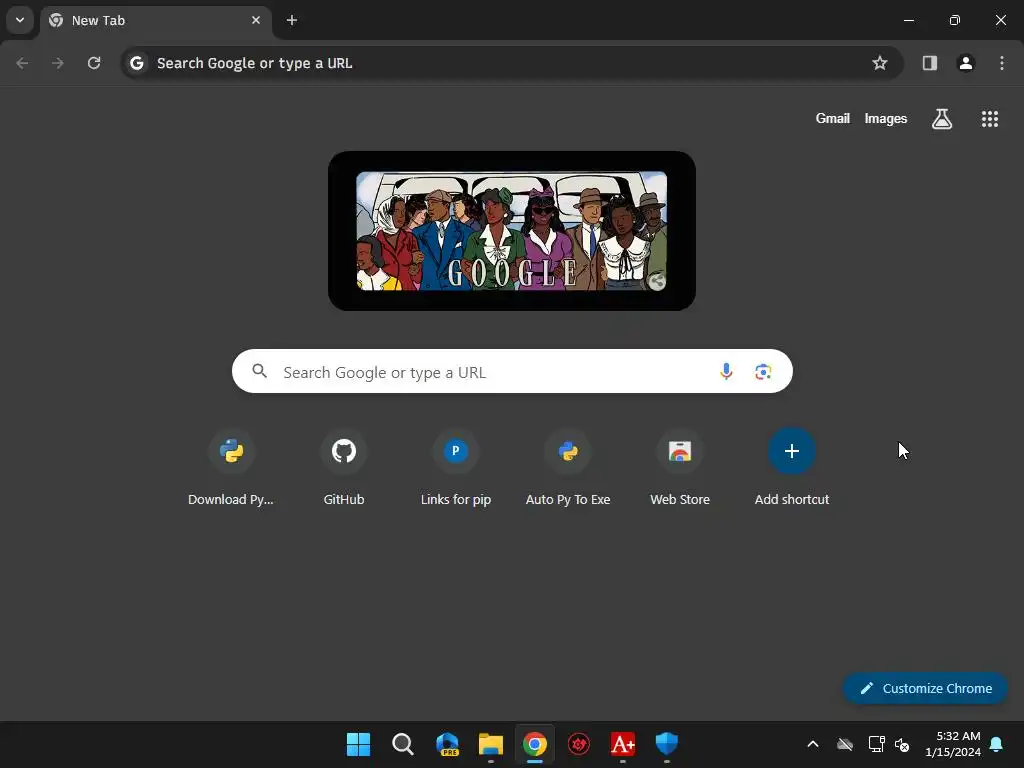
Task: Open Windows Security shield icon
Action: (667, 744)
